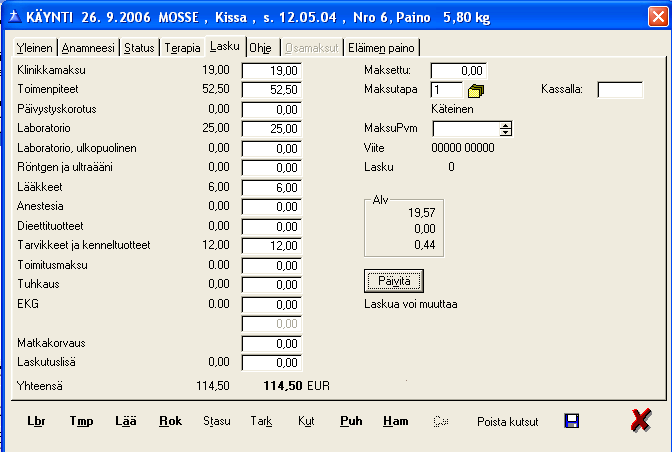Screen dimensions: 672x452
Task: Click the Stasu shortcut button
Action: [x=216, y=421]
